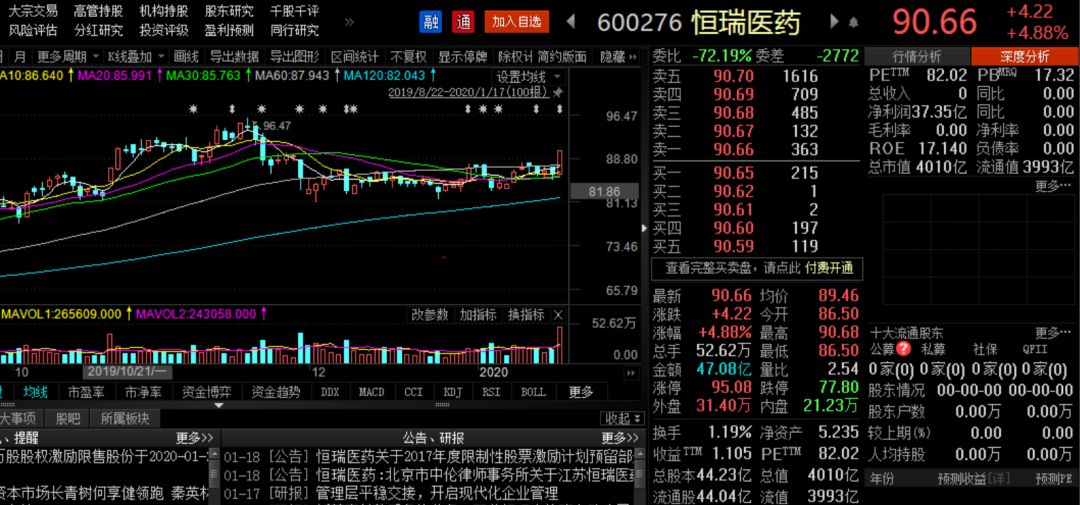The height and width of the screenshot is (505, 1080).
Task: Click the MAVOL1 yellow arrow indicator
Action: (x=128, y=314)
